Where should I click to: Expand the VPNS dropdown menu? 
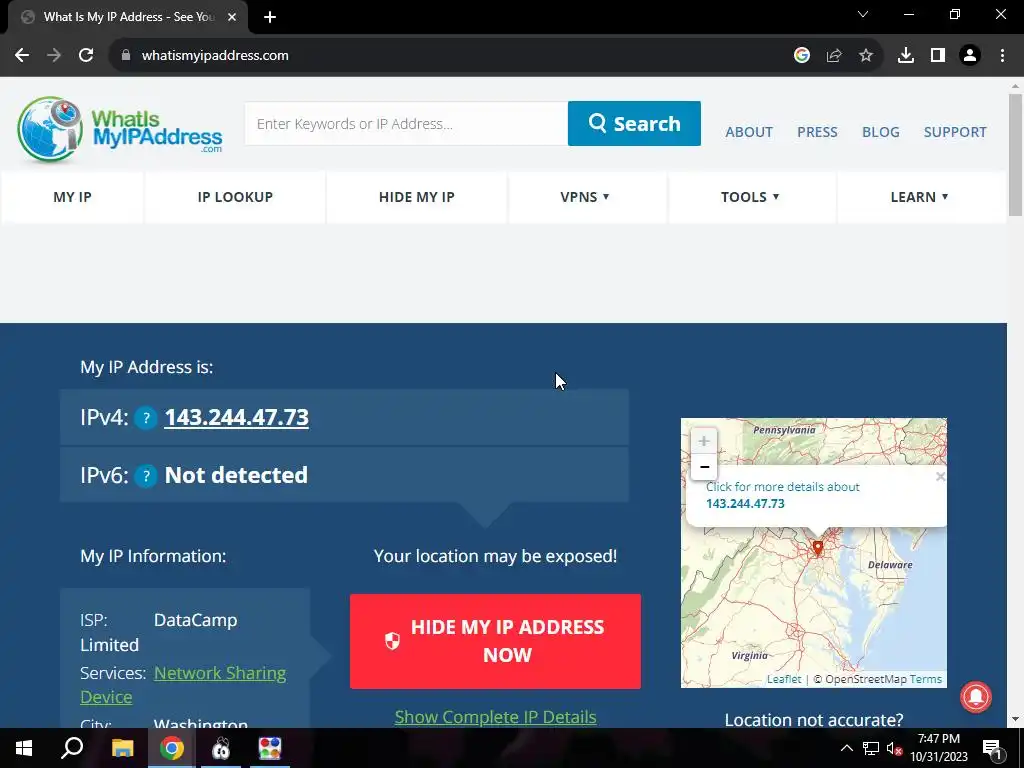585,197
